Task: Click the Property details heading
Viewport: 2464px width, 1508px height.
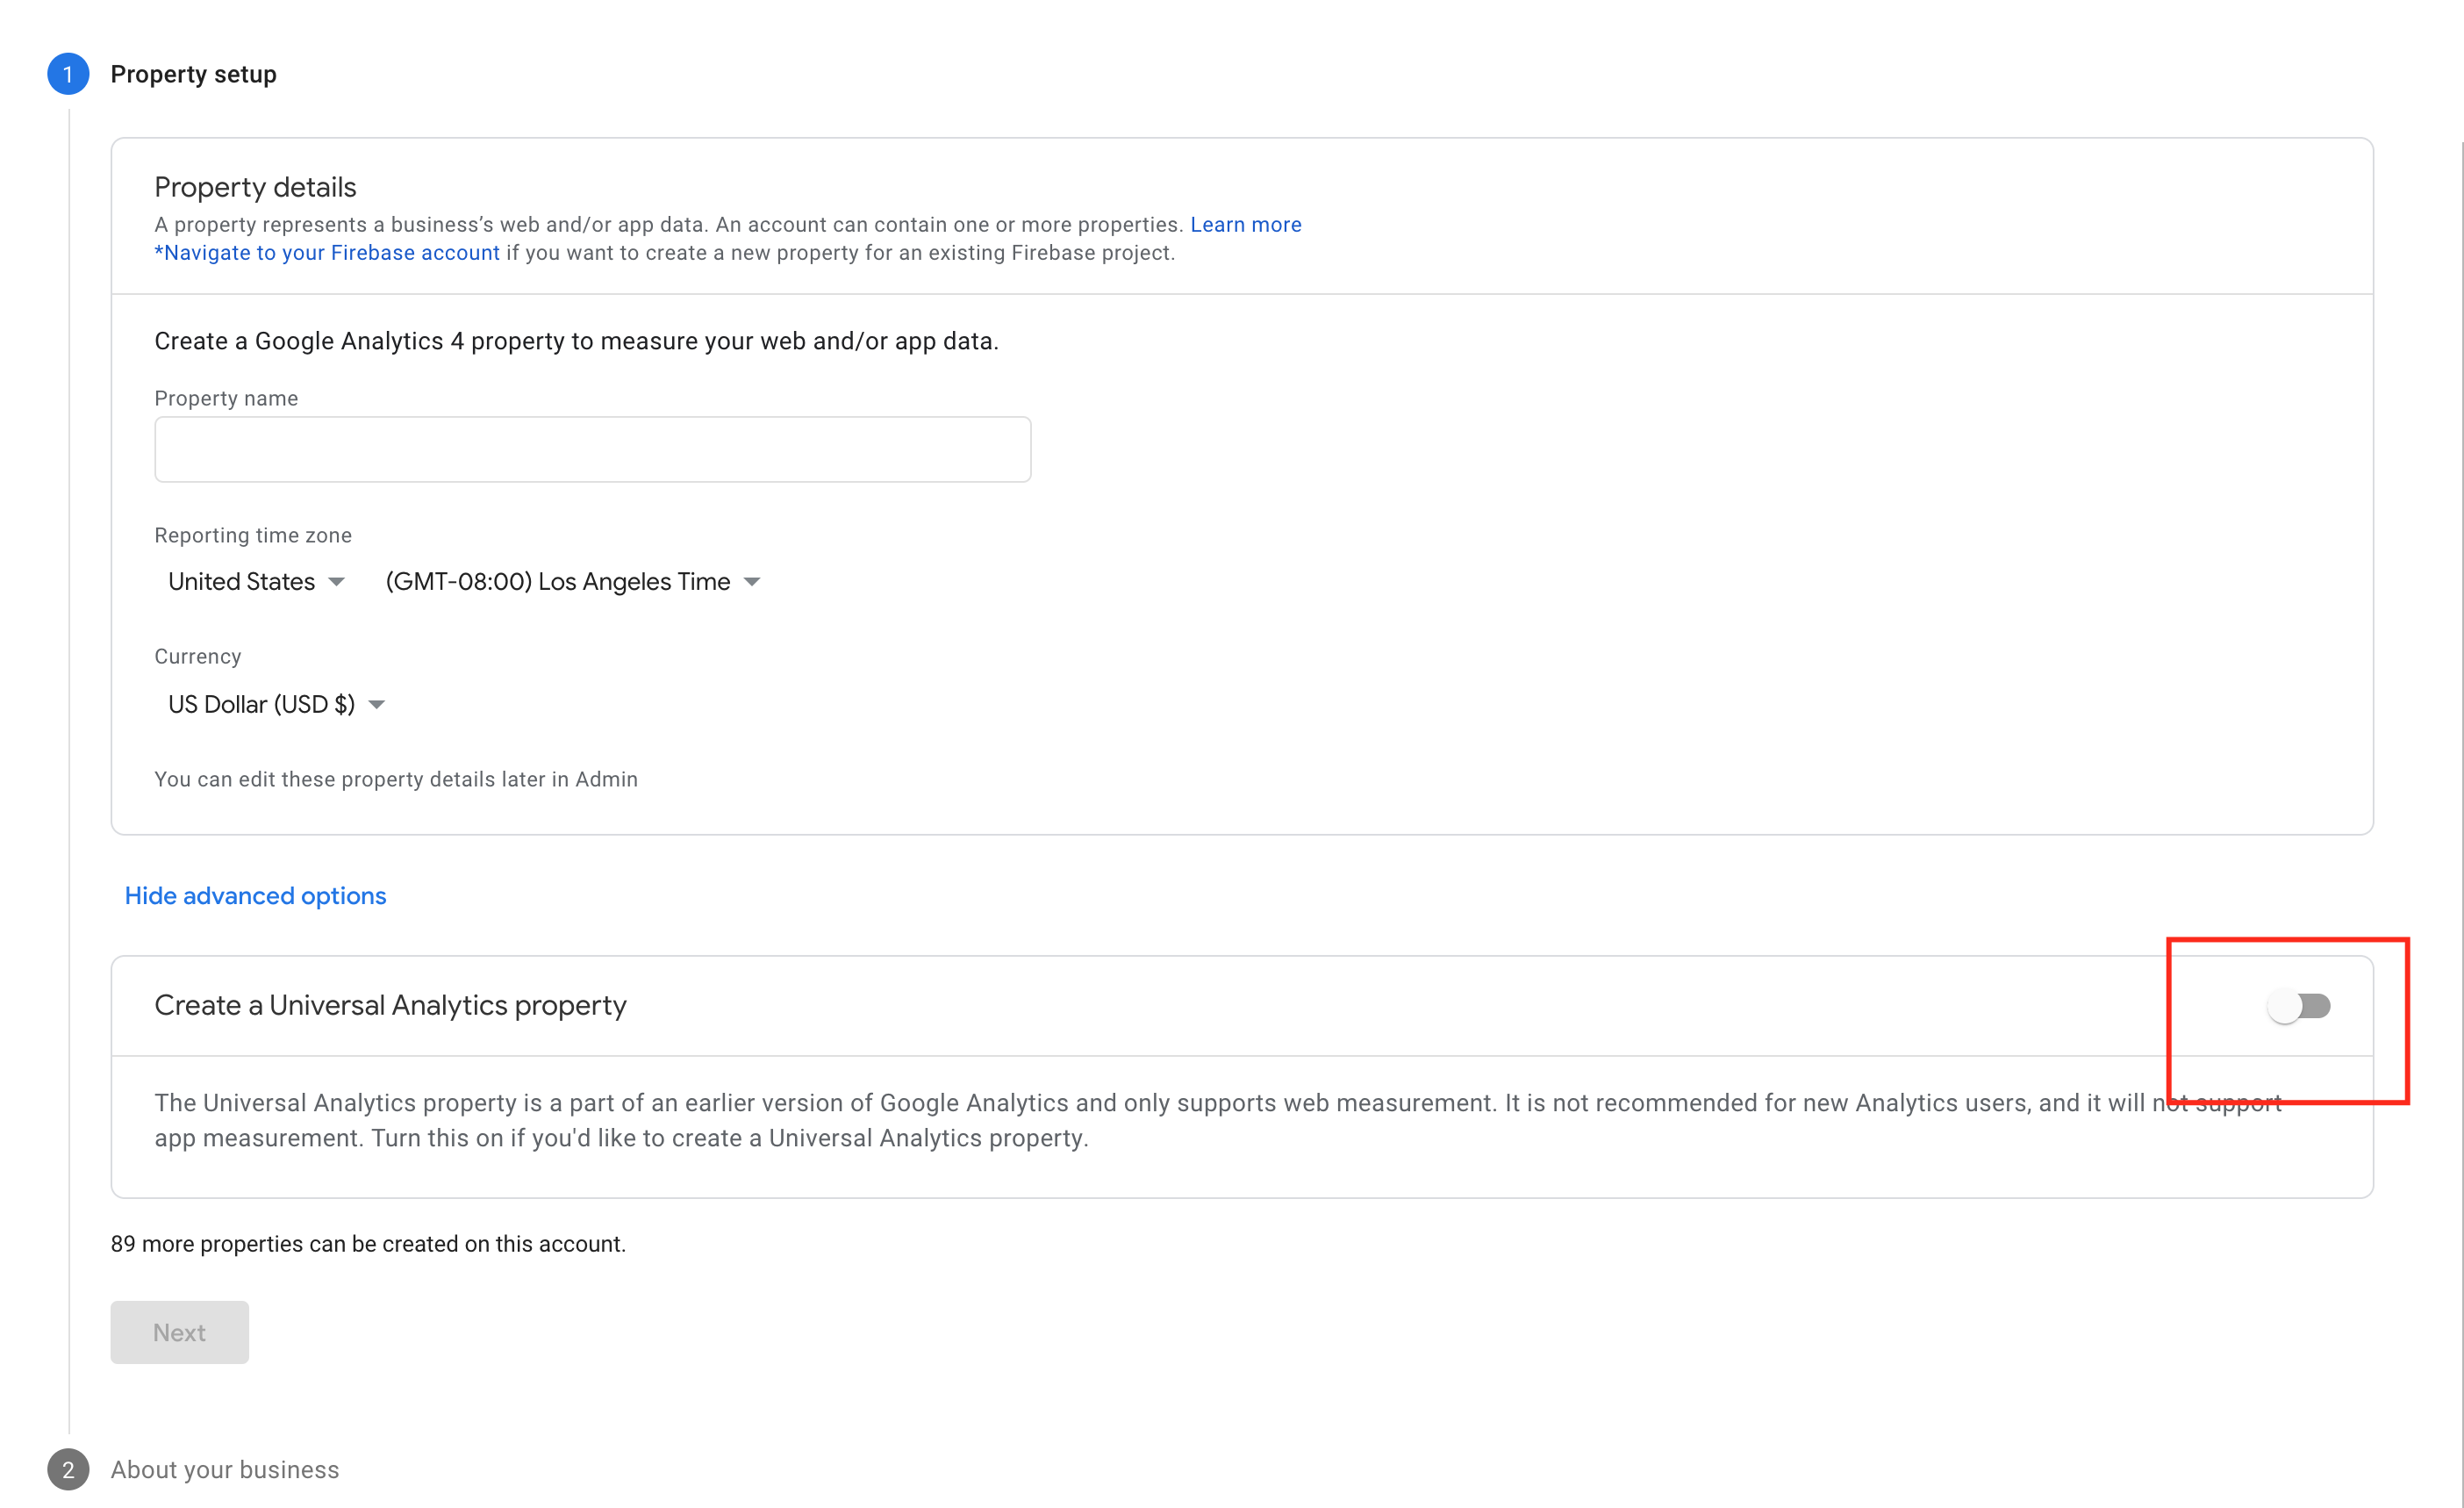Action: [255, 187]
